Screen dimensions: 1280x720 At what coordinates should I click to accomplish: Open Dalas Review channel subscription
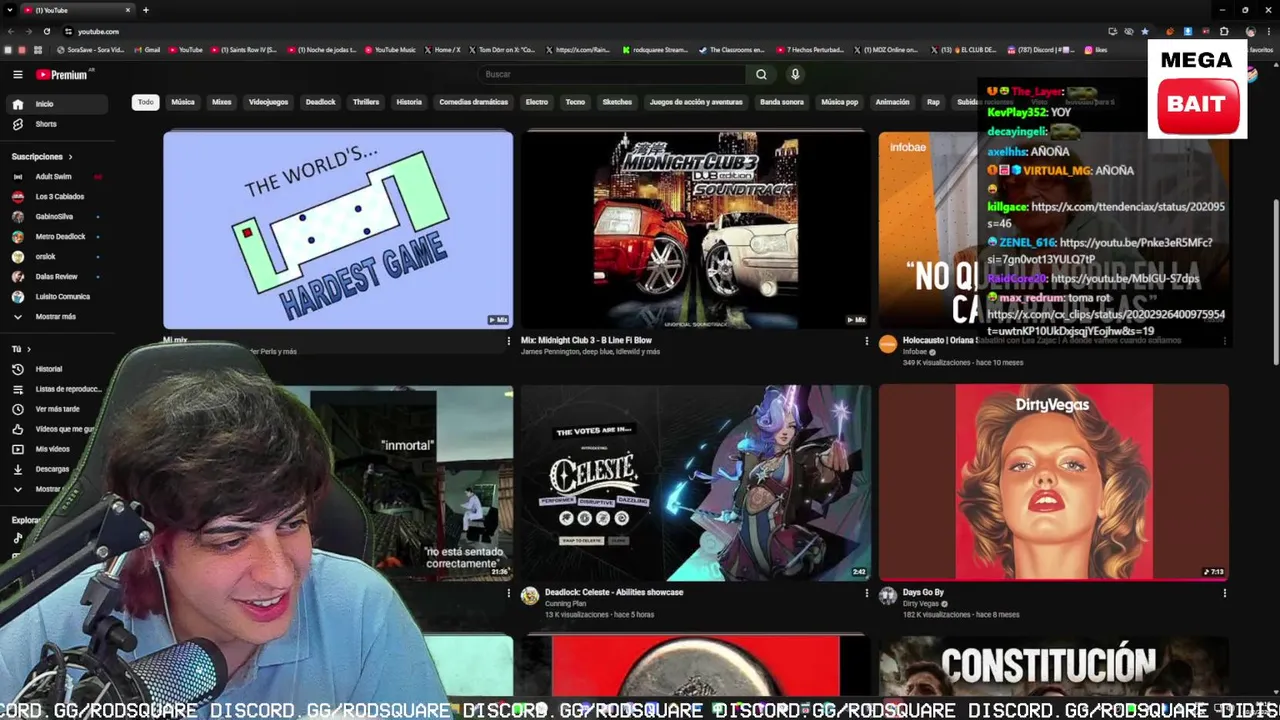click(56, 277)
